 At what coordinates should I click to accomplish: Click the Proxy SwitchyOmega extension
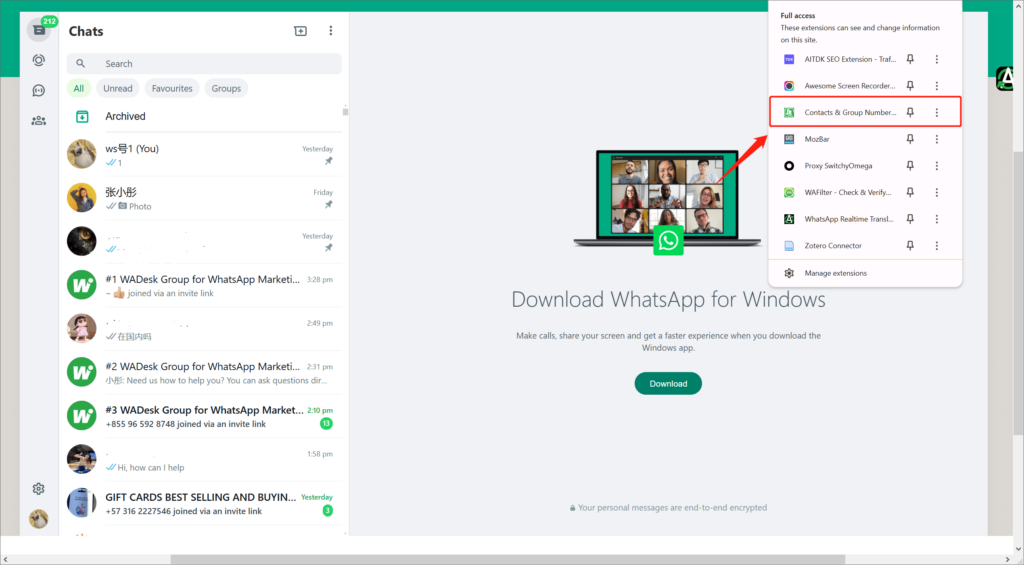(841, 166)
